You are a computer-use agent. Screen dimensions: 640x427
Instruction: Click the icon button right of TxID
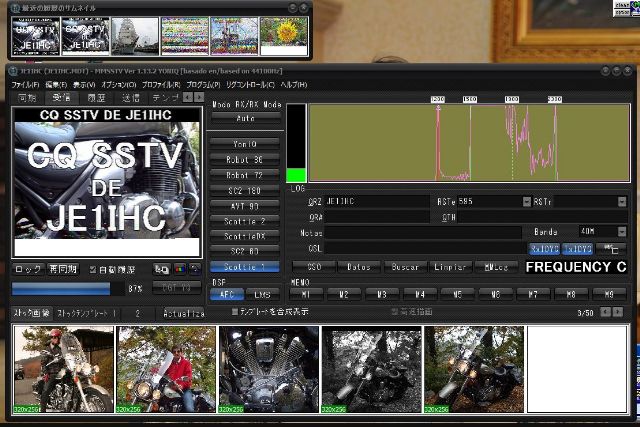coord(609,248)
